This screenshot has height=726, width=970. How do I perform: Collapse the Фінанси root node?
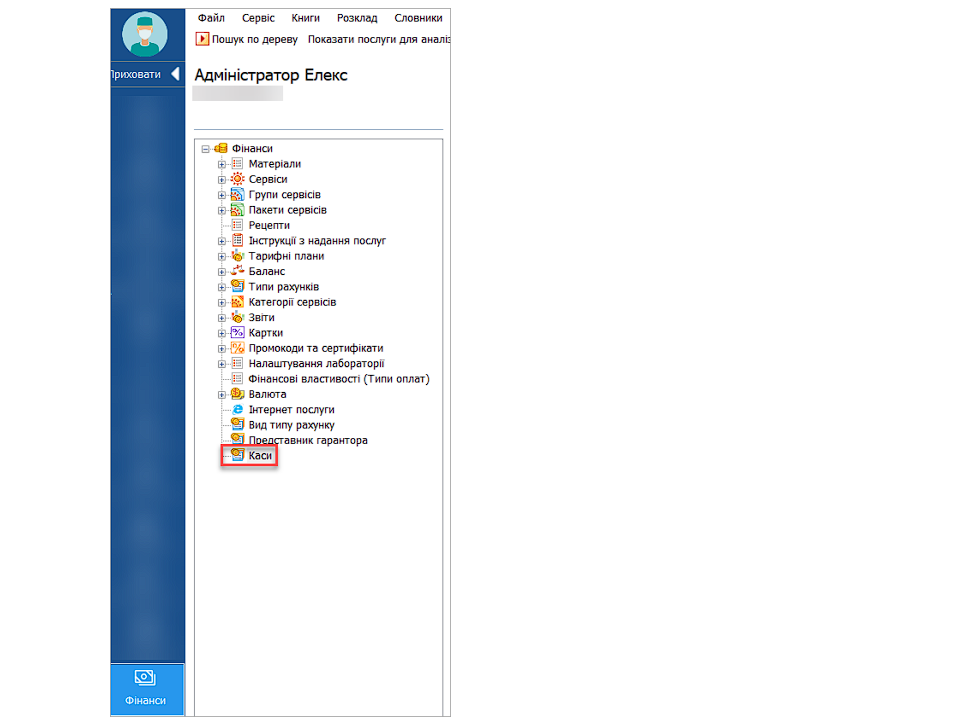205,149
